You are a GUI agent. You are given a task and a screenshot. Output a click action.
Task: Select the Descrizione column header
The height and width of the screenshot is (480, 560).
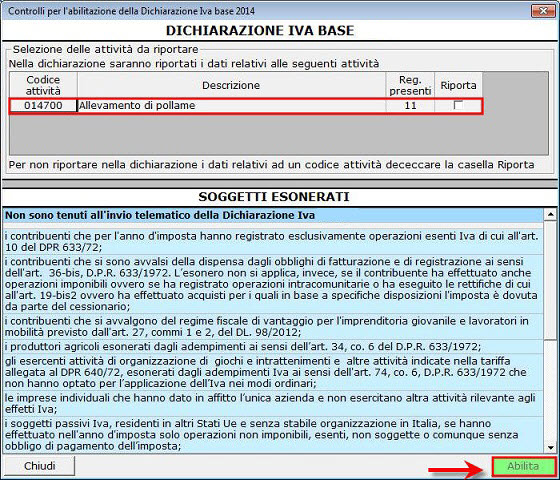point(231,85)
